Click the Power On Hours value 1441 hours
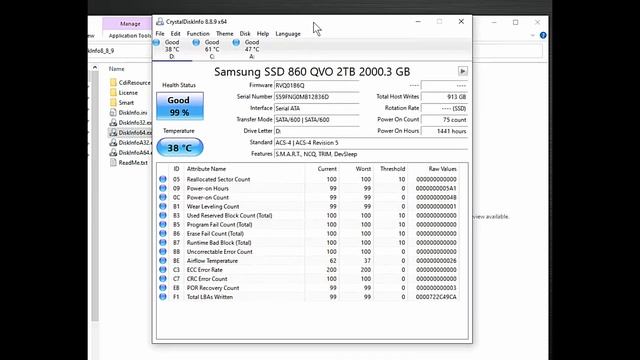 [444, 131]
